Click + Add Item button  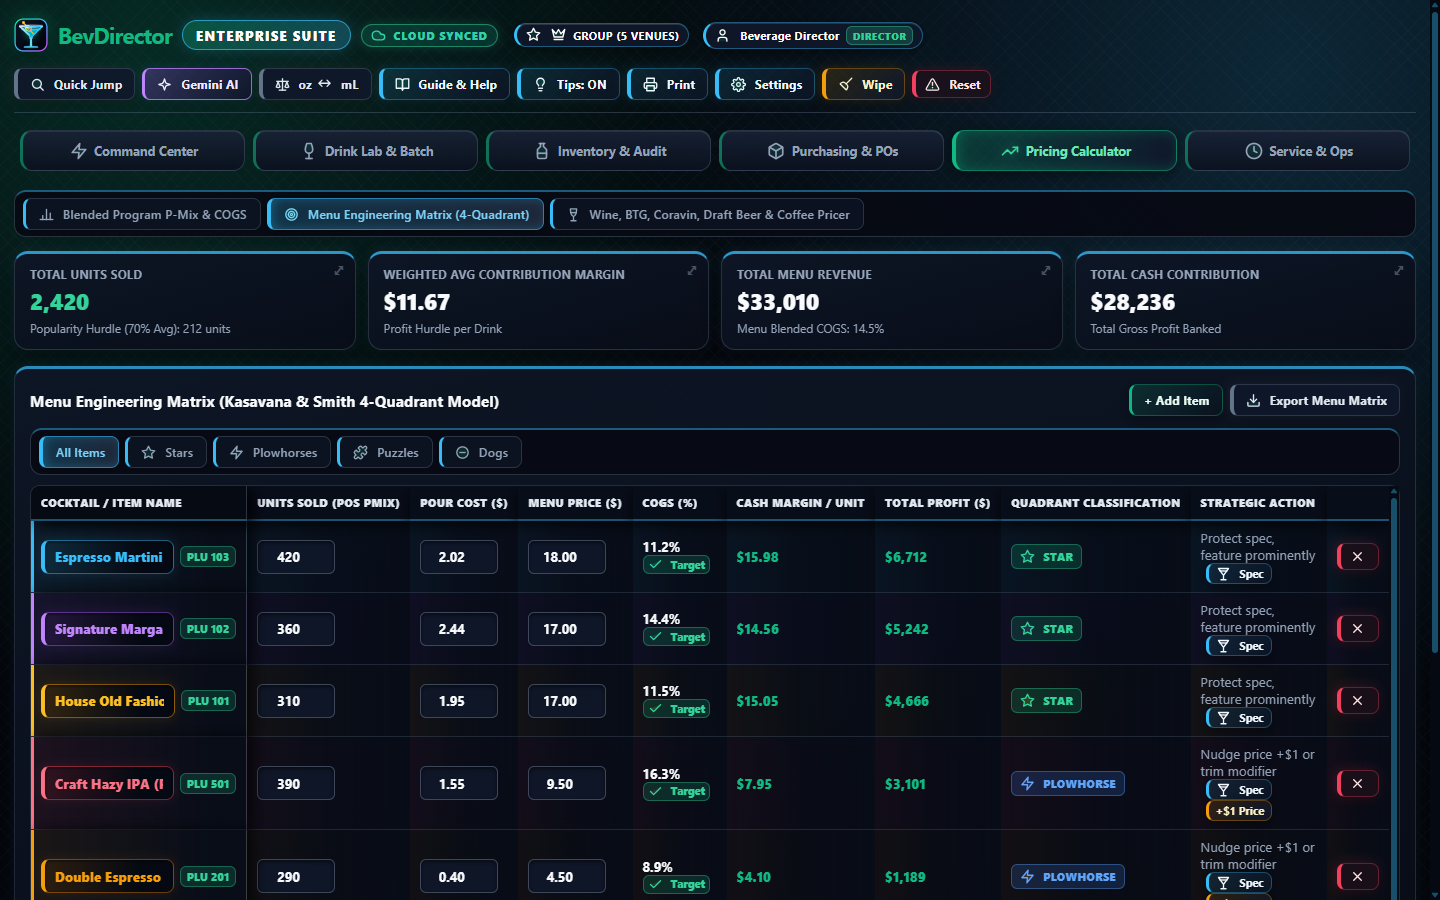[x=1176, y=401]
